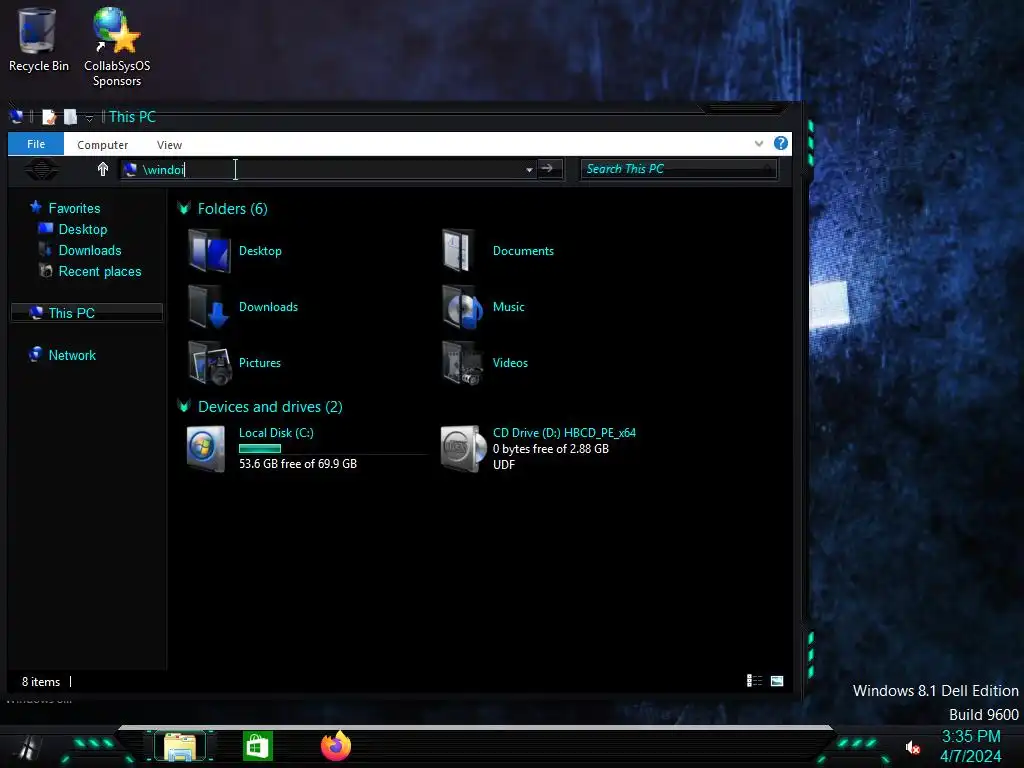Click the Search This PC field
This screenshot has height=768, width=1024.
click(679, 169)
